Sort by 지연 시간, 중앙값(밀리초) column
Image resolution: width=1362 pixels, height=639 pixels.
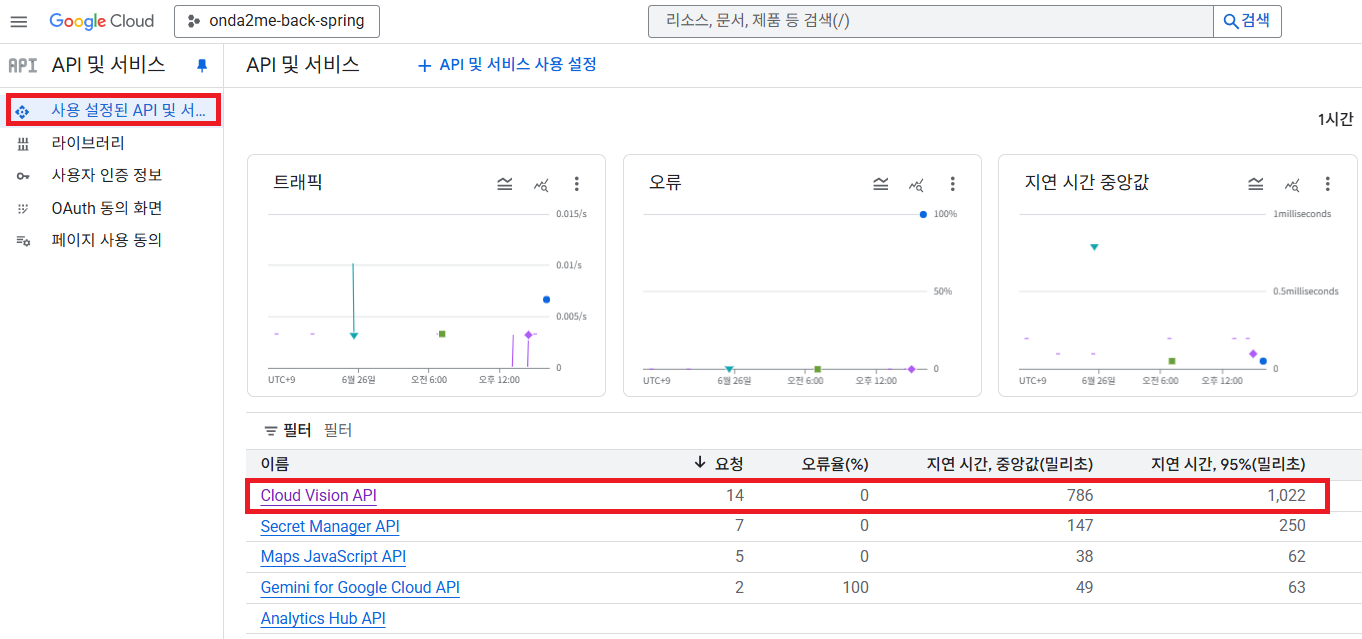coord(1010,464)
